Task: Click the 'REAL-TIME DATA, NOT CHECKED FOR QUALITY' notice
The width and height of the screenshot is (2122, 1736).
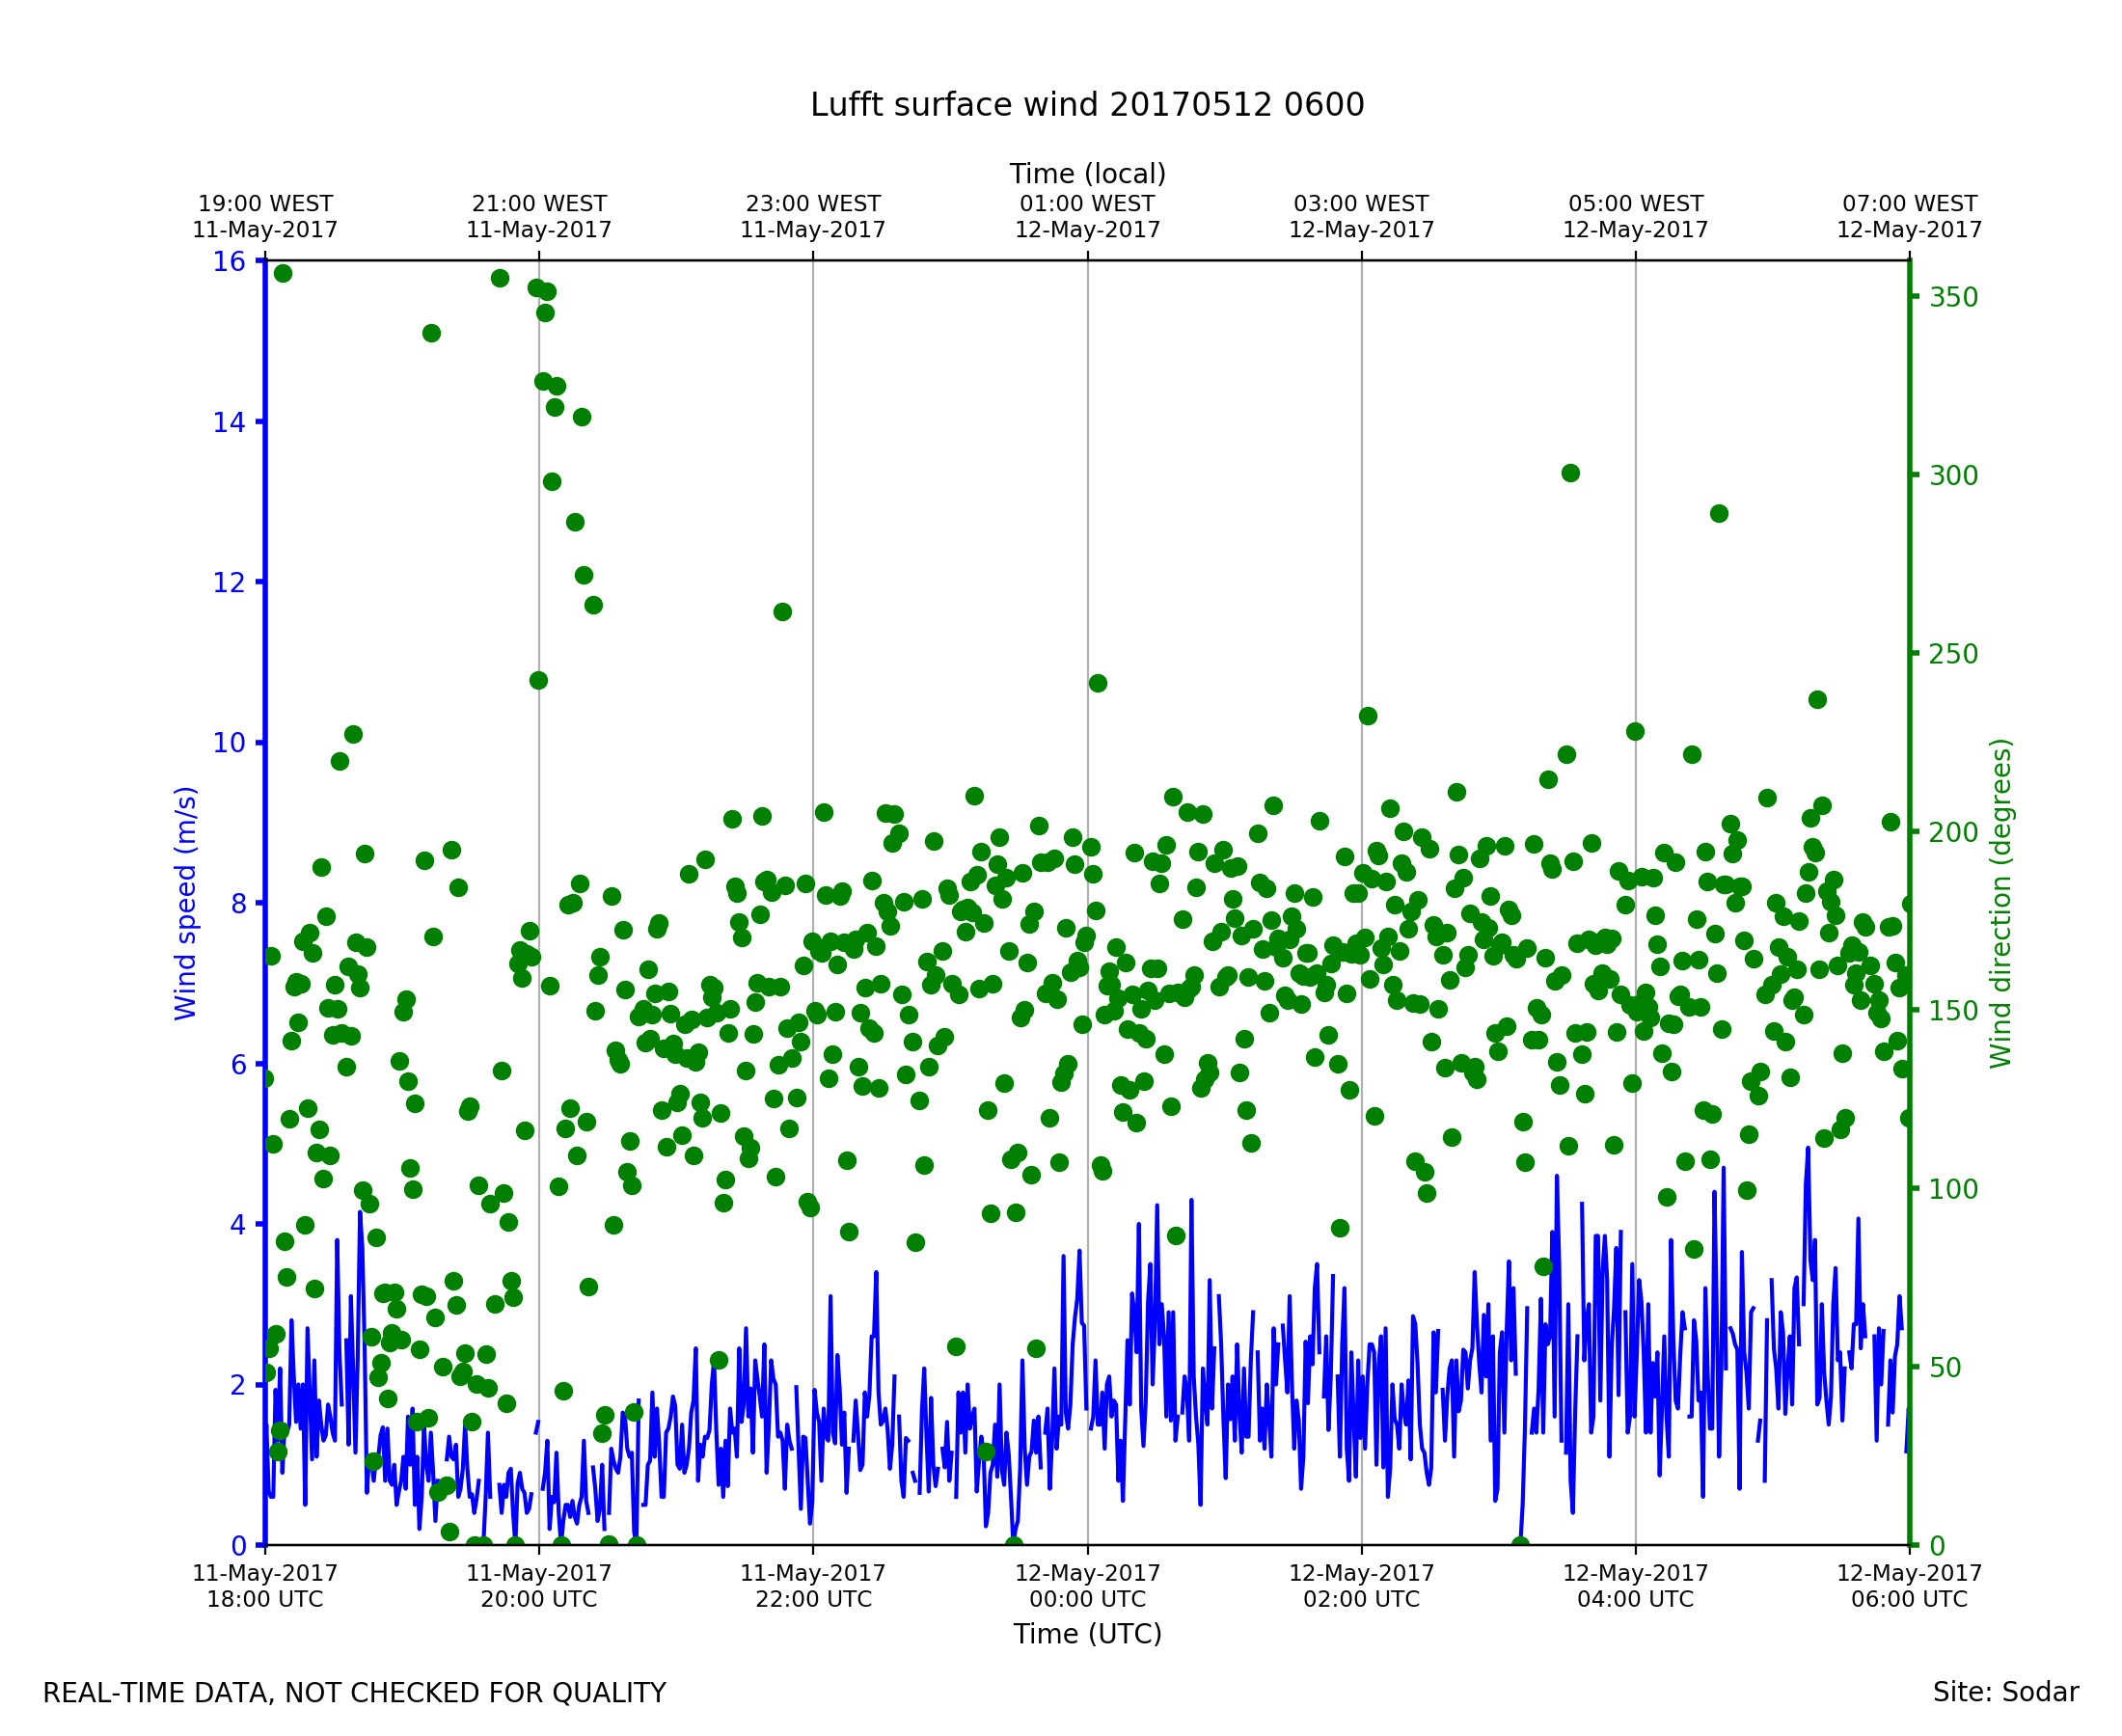Action: coord(354,1693)
